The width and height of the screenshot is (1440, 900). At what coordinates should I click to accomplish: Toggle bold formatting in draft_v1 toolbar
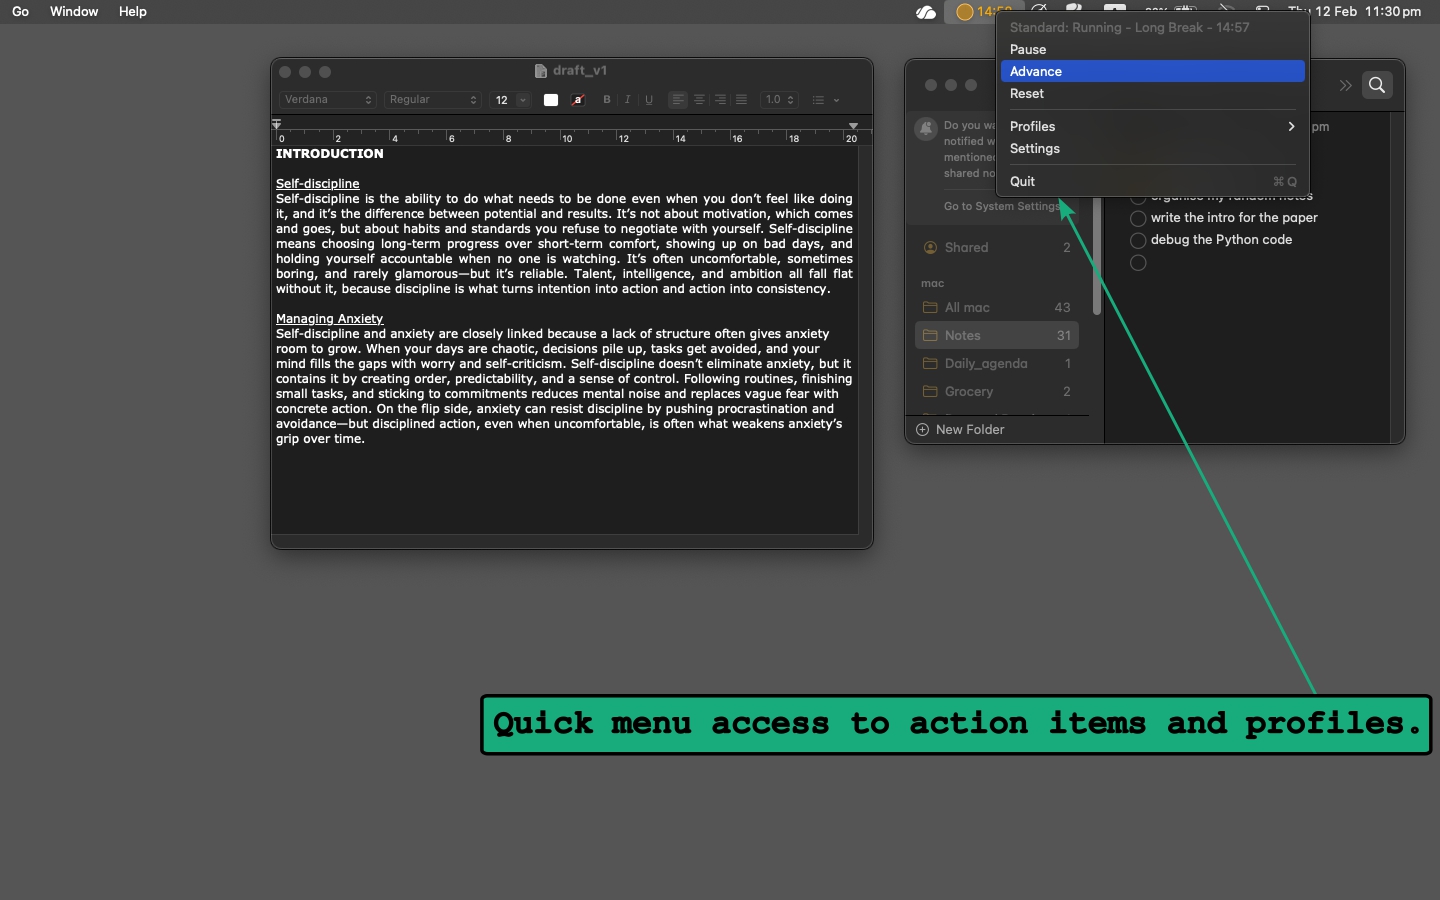[x=607, y=100]
